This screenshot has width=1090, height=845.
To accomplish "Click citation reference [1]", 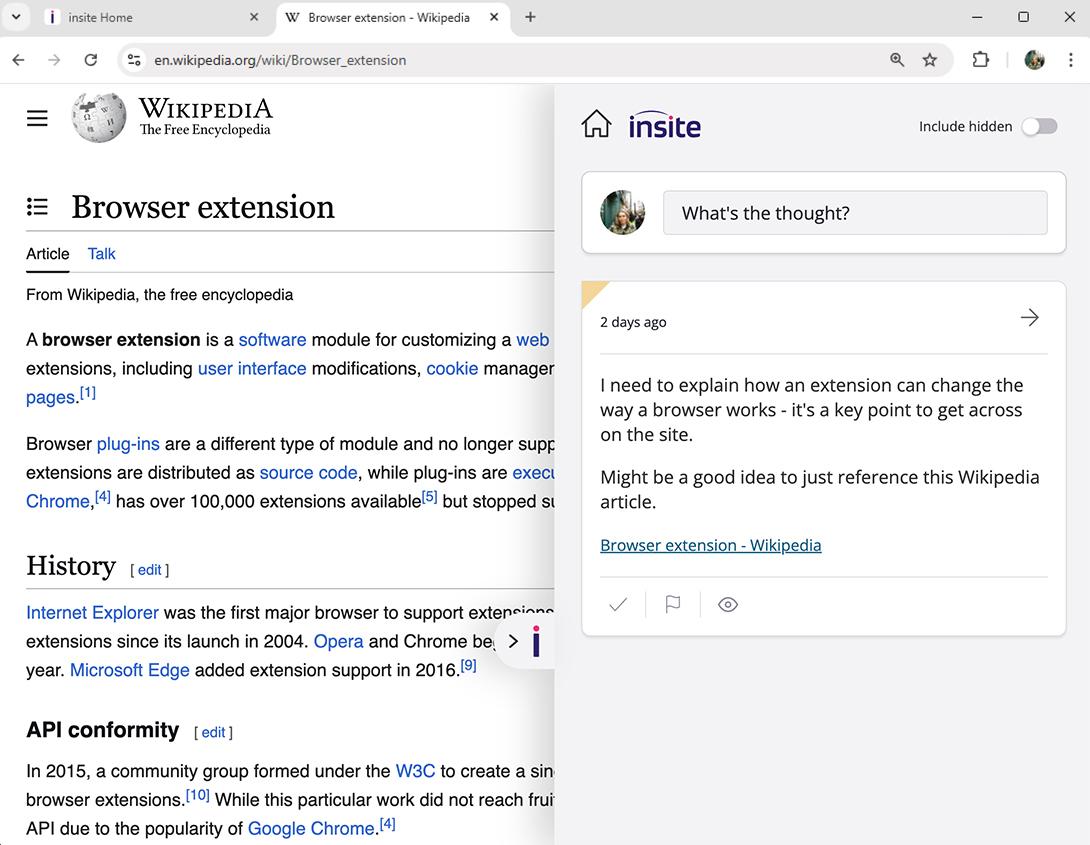I will click(x=88, y=393).
